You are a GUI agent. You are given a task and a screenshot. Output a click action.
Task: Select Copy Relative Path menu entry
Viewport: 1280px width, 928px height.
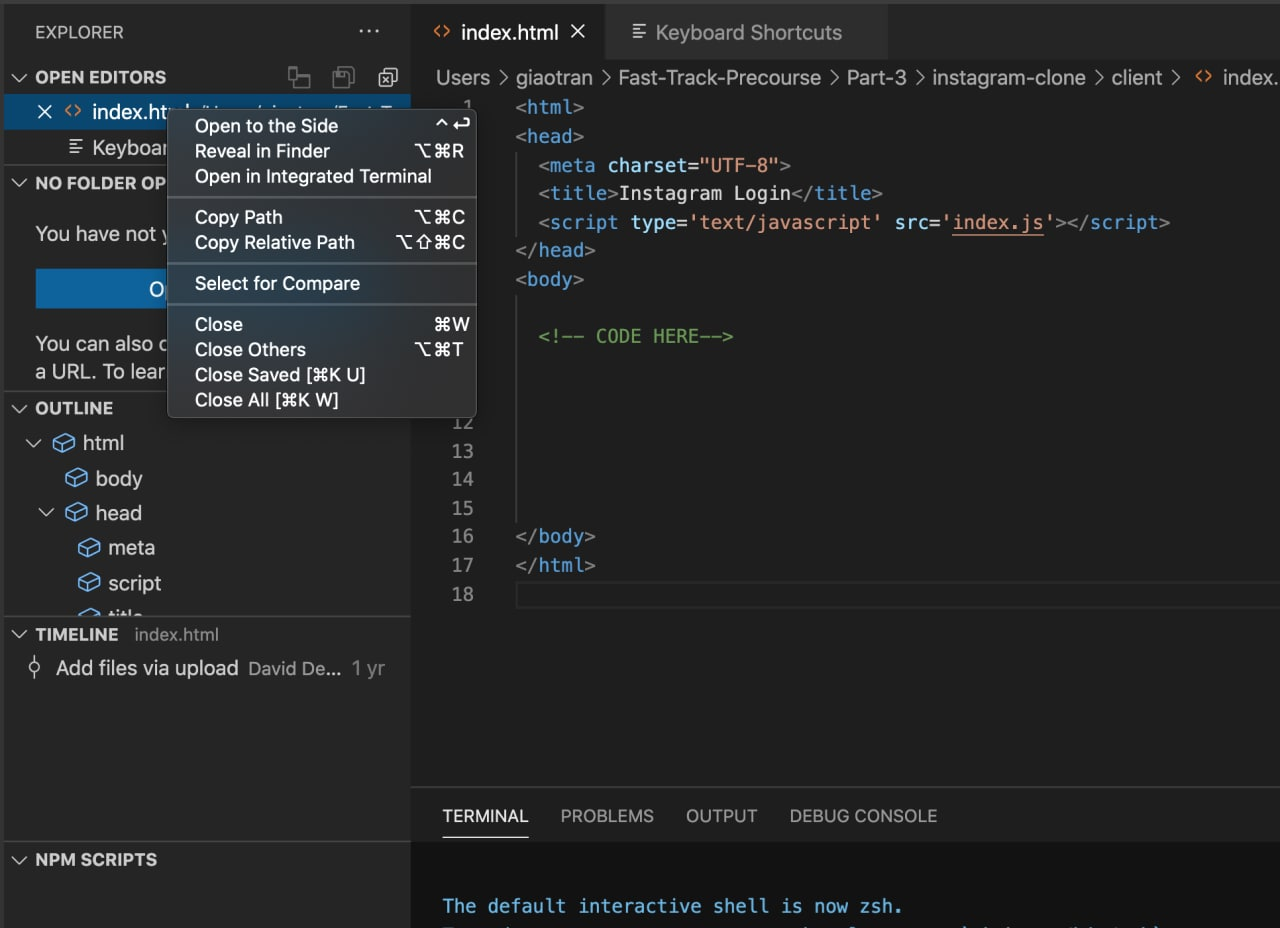274,242
